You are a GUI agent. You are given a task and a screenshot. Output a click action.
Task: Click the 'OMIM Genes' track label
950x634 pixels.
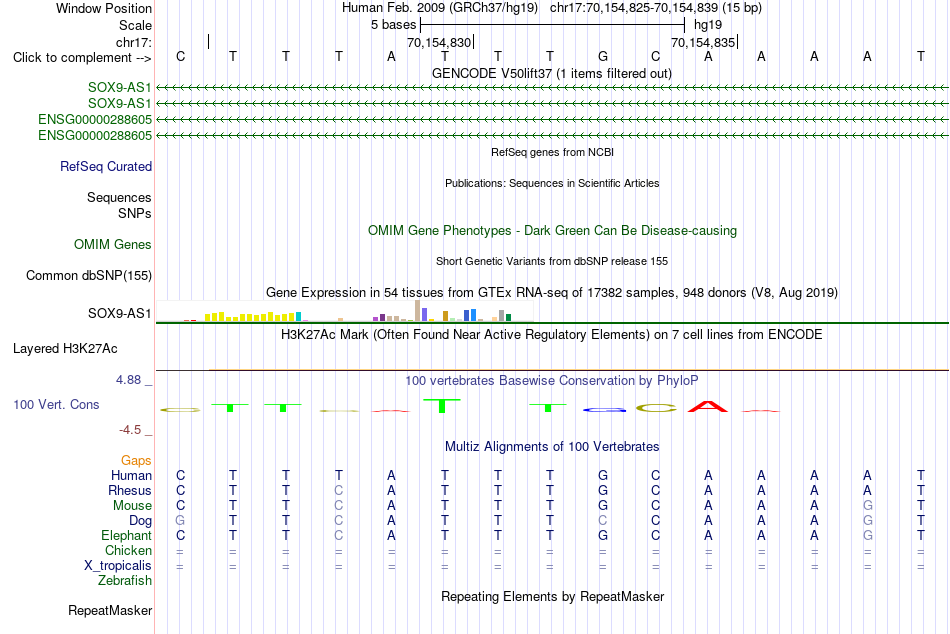tap(113, 244)
